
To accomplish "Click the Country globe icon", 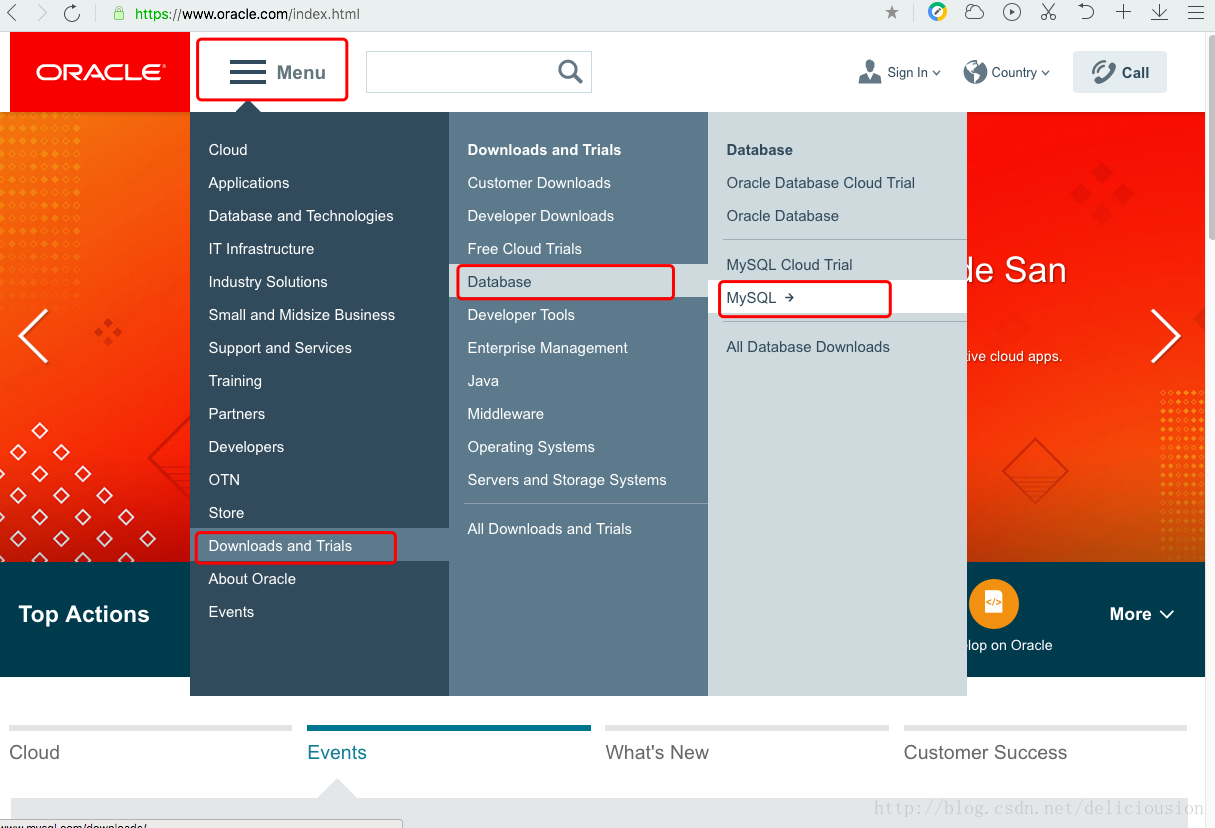I will tap(975, 72).
